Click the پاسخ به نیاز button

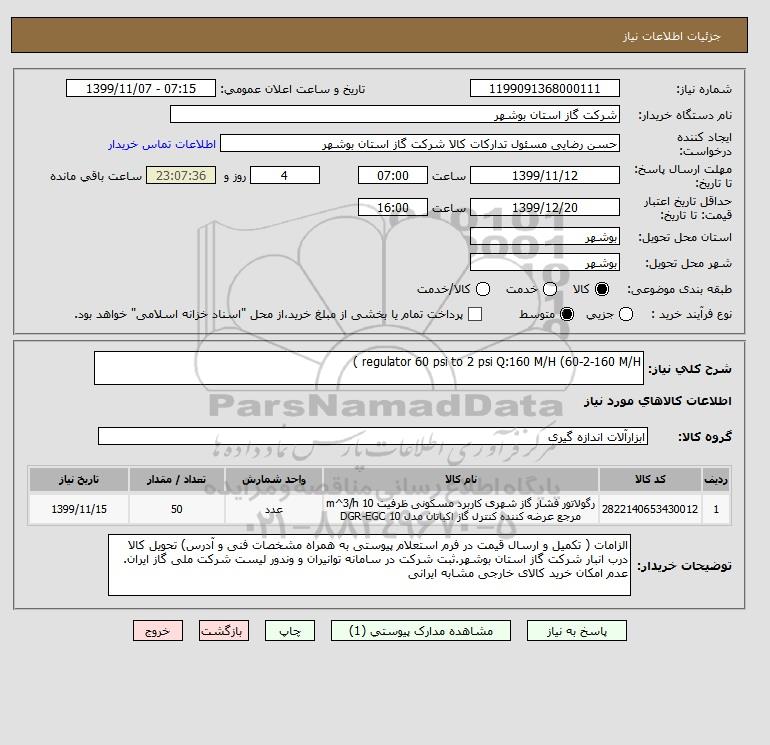point(577,631)
